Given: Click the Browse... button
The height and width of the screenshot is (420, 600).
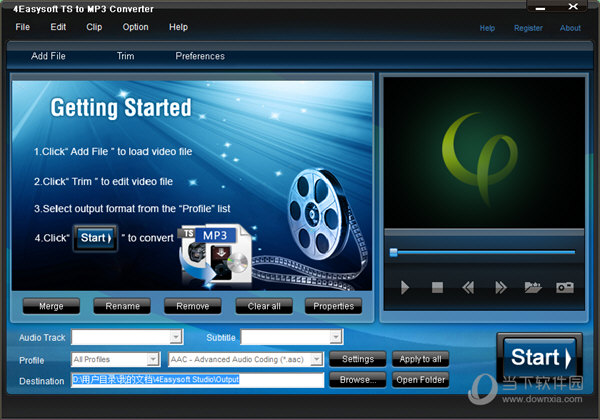Looking at the screenshot, I should pos(358,380).
